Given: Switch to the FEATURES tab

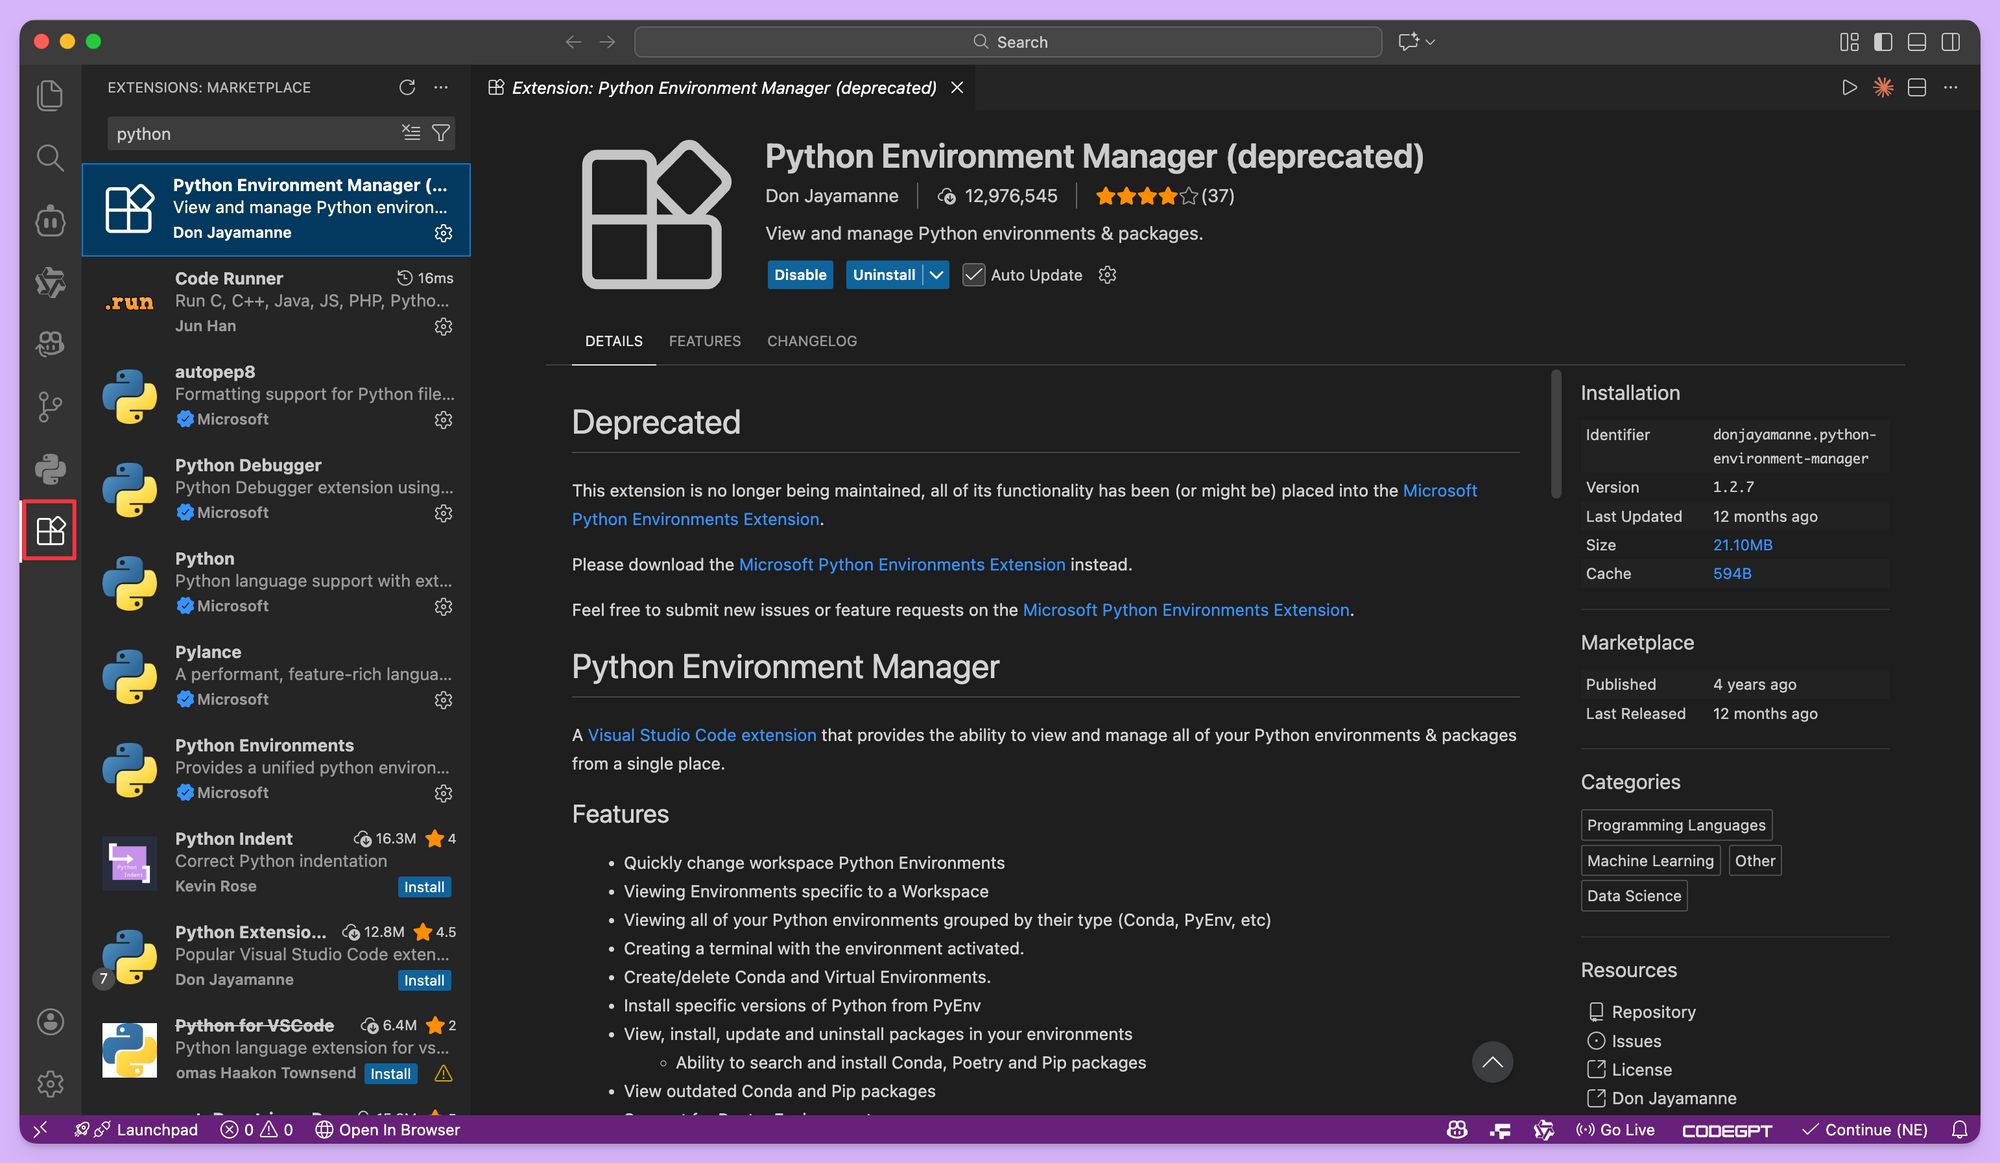Looking at the screenshot, I should [x=704, y=341].
